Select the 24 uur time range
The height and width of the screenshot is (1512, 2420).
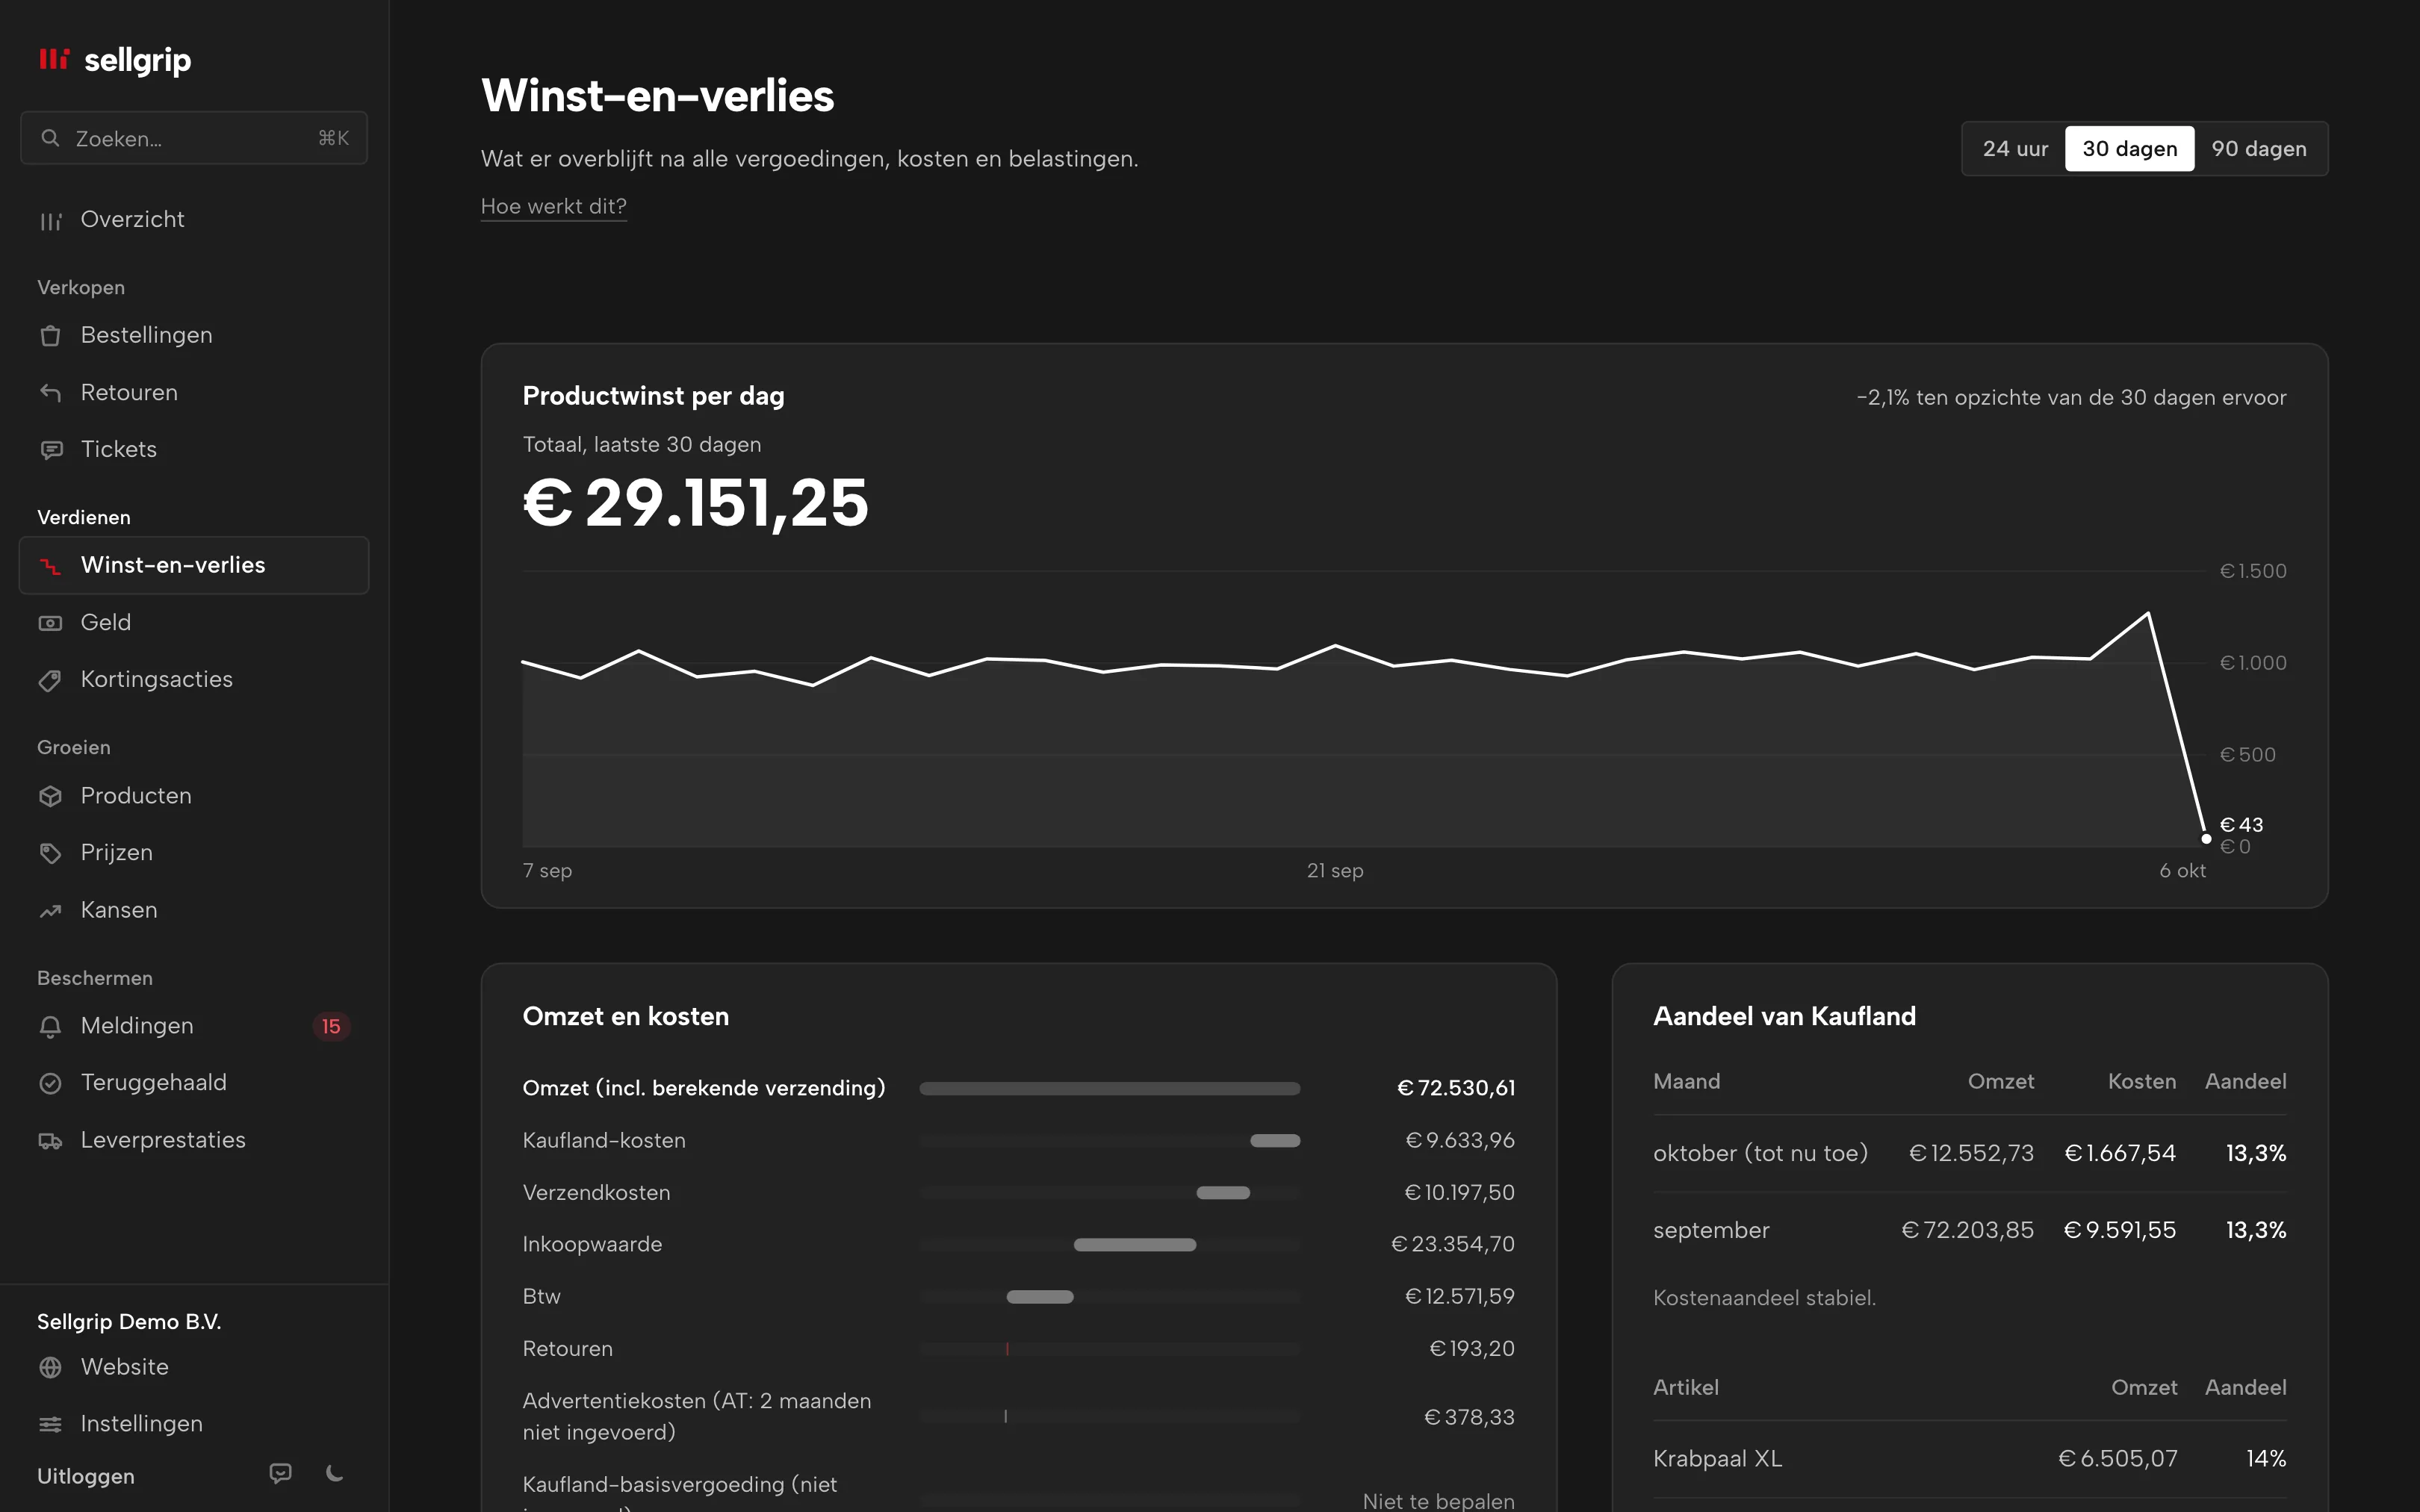point(2015,149)
